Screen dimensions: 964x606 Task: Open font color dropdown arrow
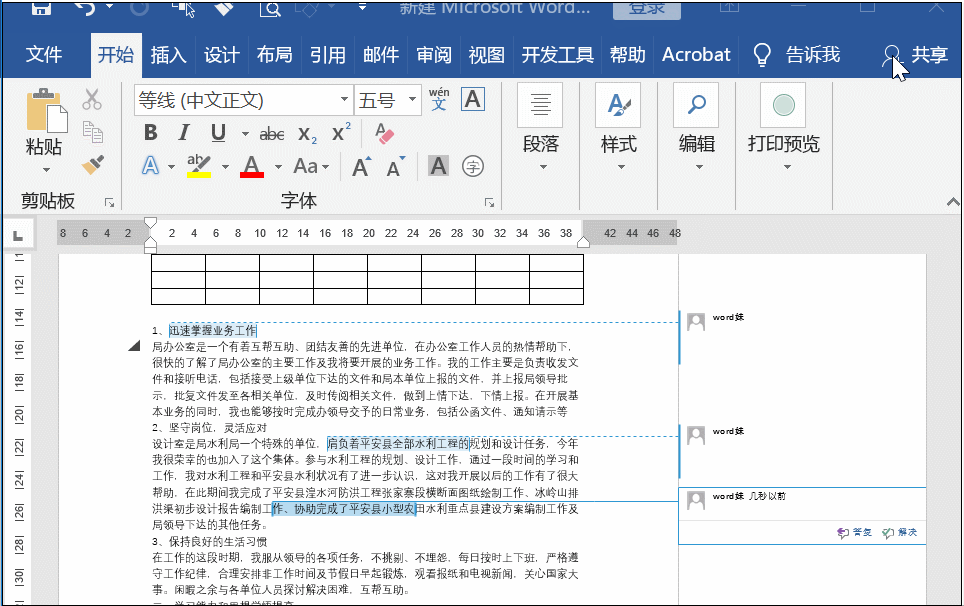(278, 167)
